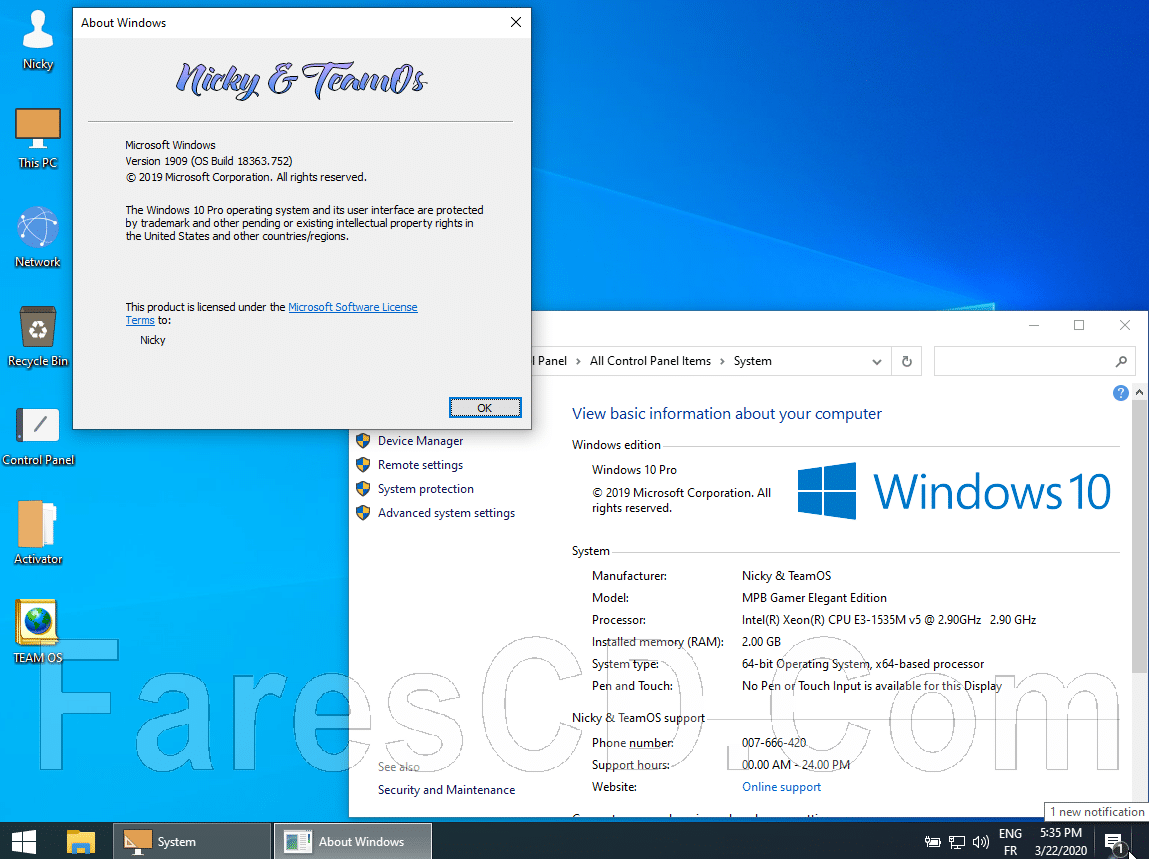This screenshot has width=1149, height=859.
Task: Close the About Windows dialog
Action: [x=516, y=22]
